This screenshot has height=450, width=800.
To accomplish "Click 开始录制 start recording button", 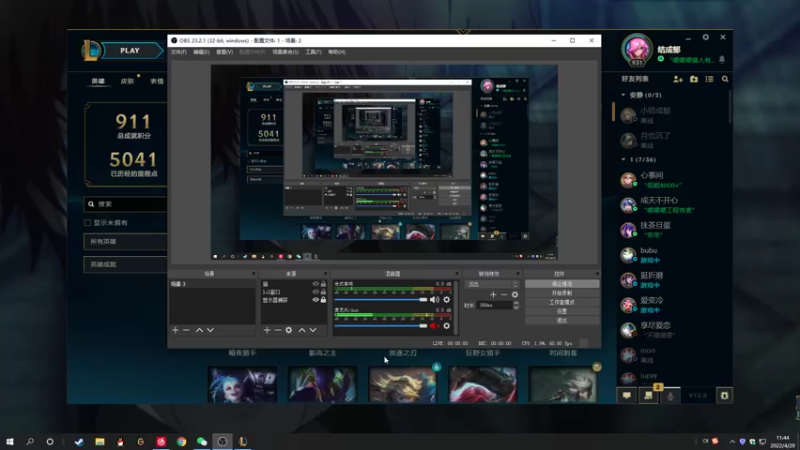I will 562,293.
